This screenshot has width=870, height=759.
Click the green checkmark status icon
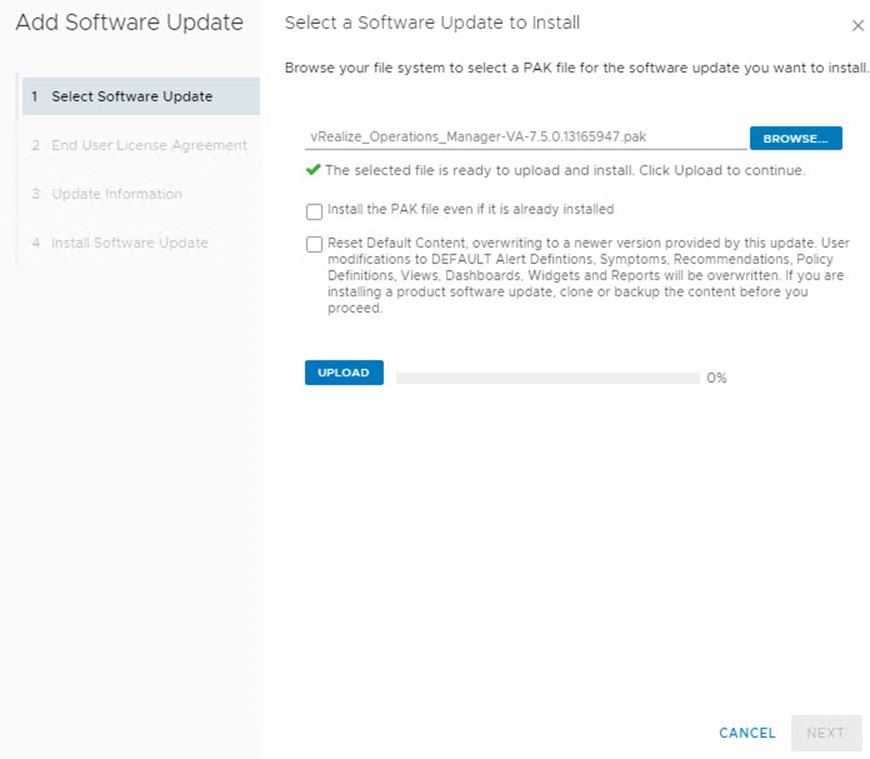tap(313, 169)
